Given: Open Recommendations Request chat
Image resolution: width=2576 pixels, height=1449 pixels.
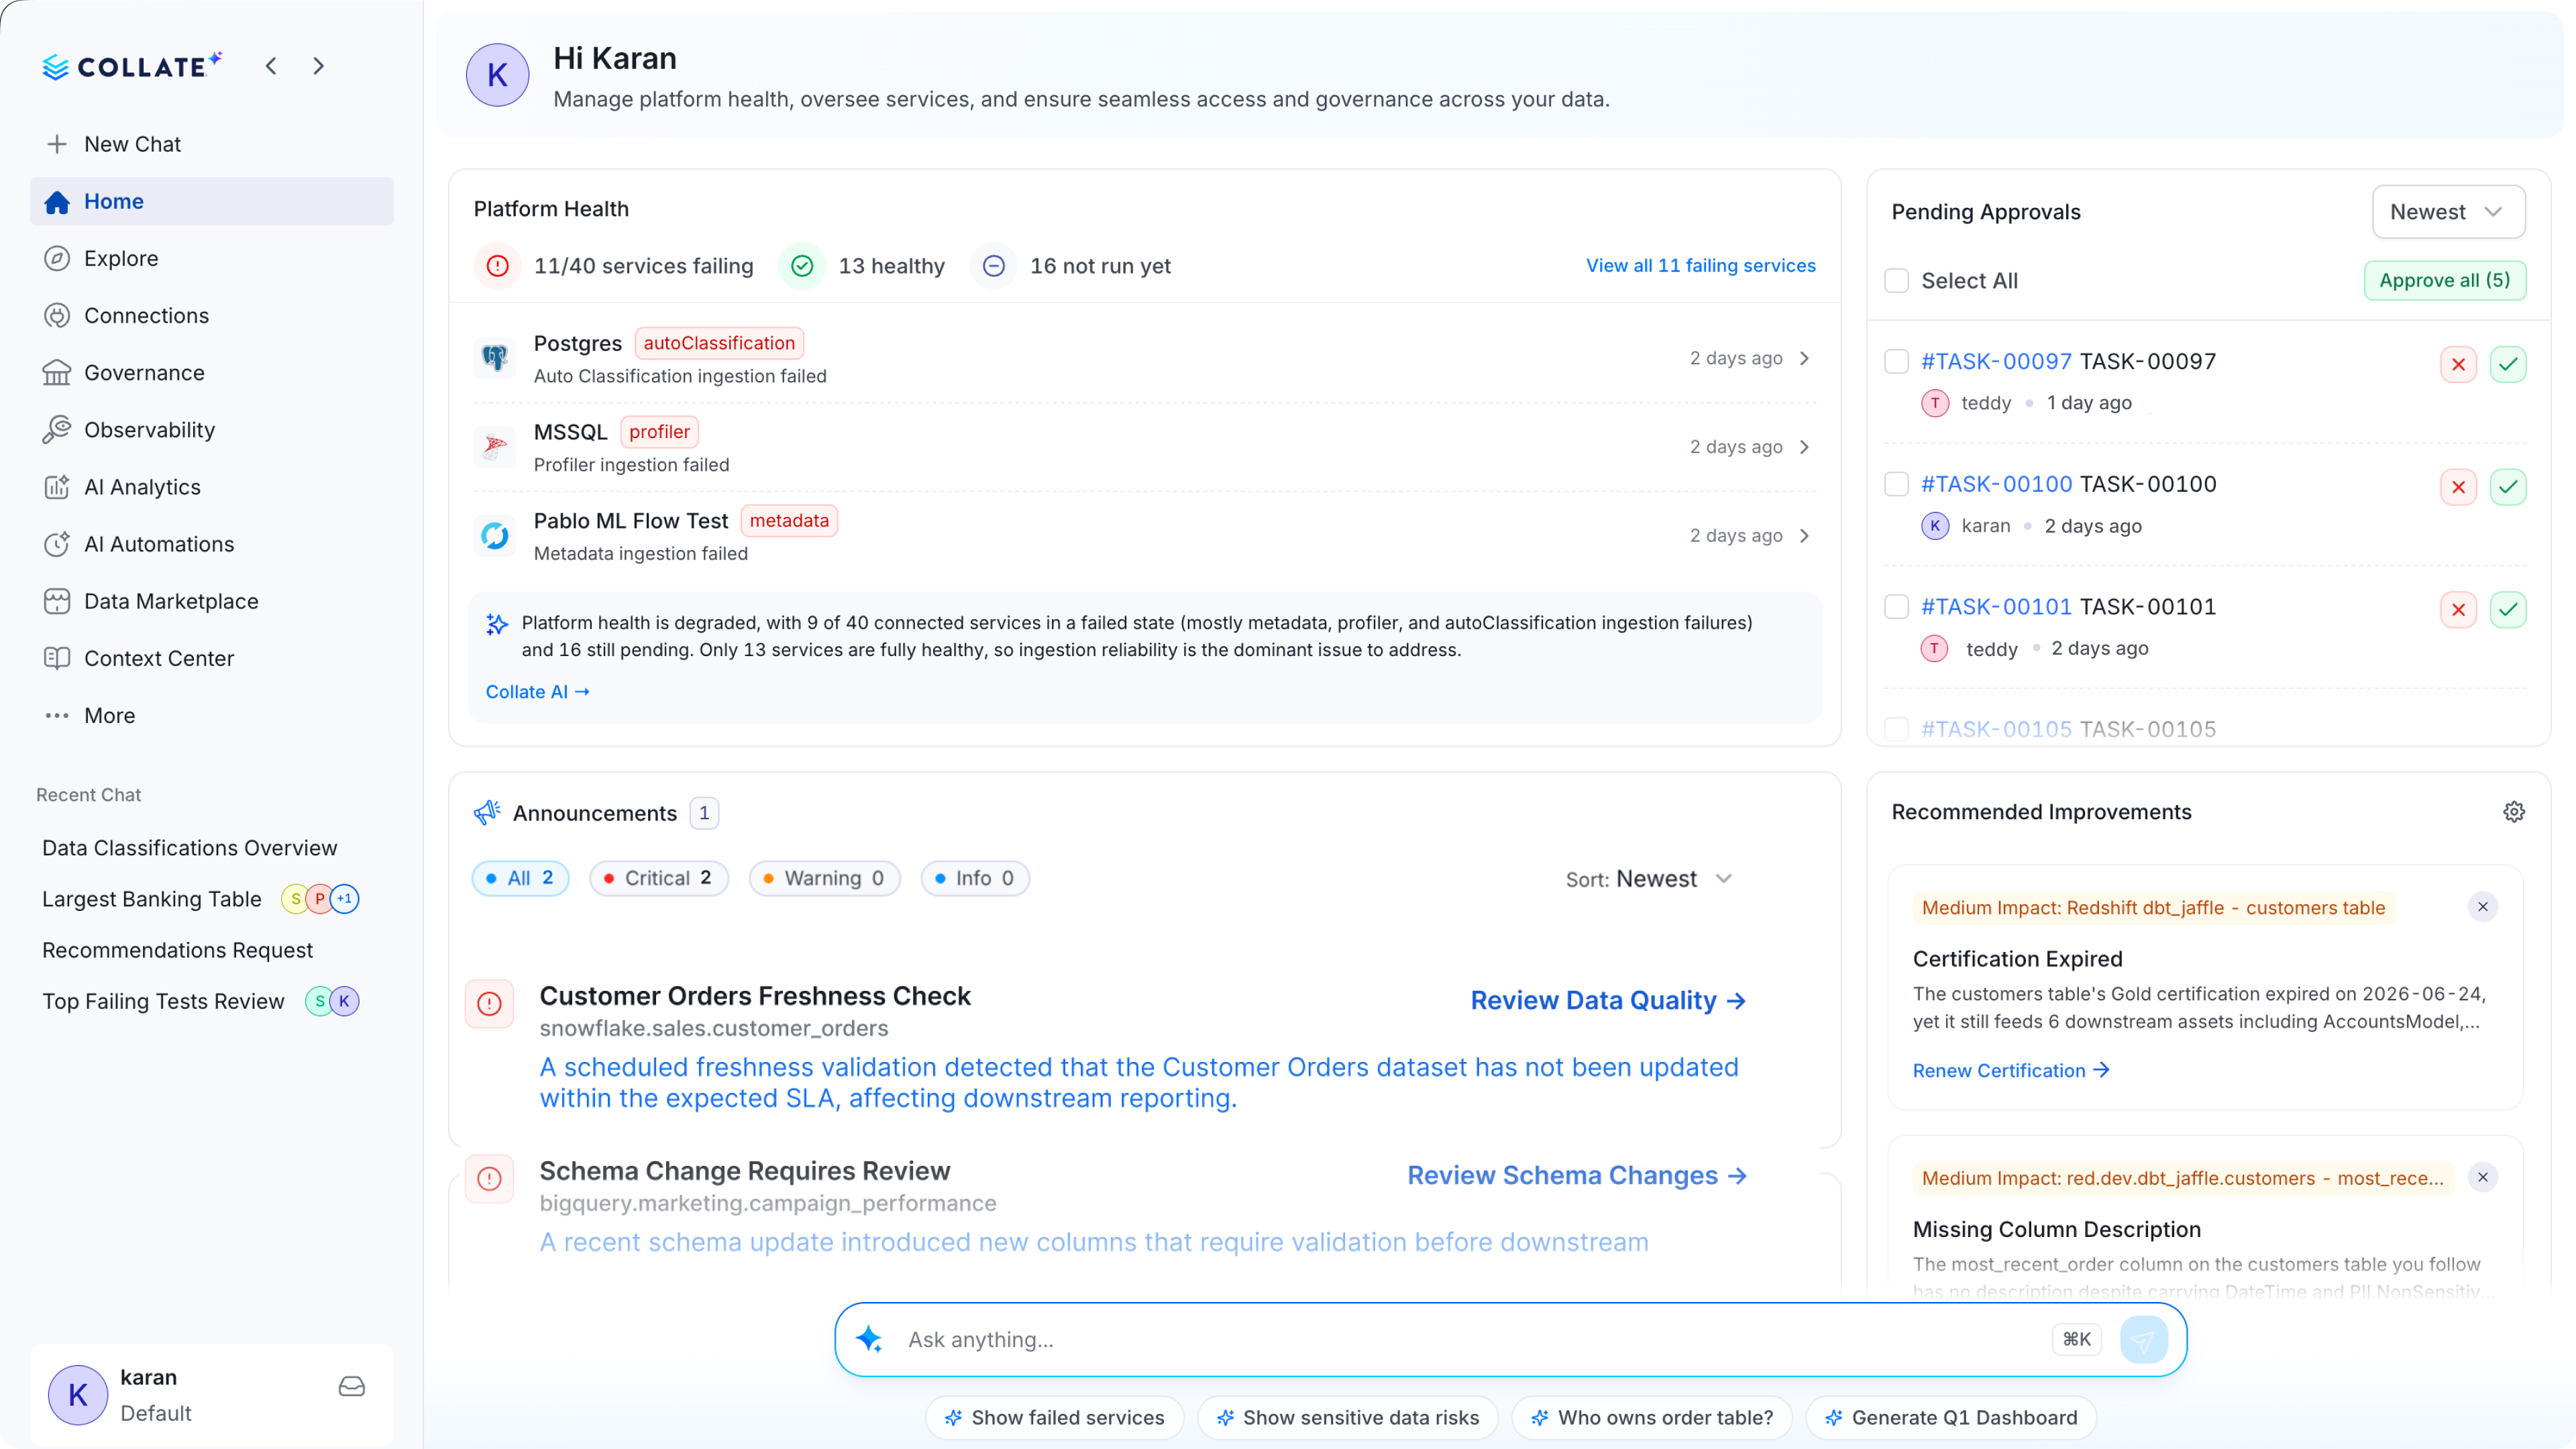Looking at the screenshot, I should coord(178,950).
